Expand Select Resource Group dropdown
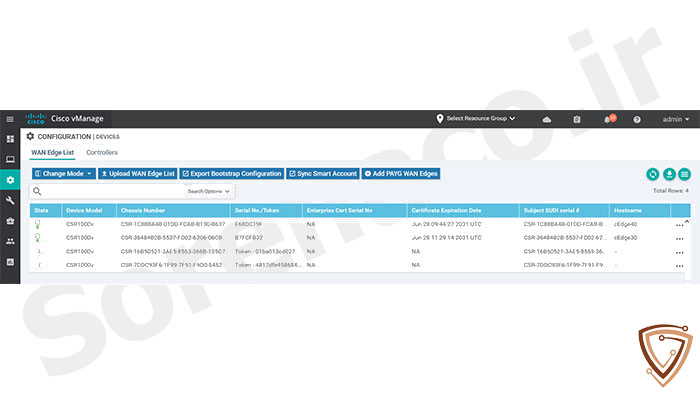Image resolution: width=700 pixels, height=394 pixels. tap(481, 119)
